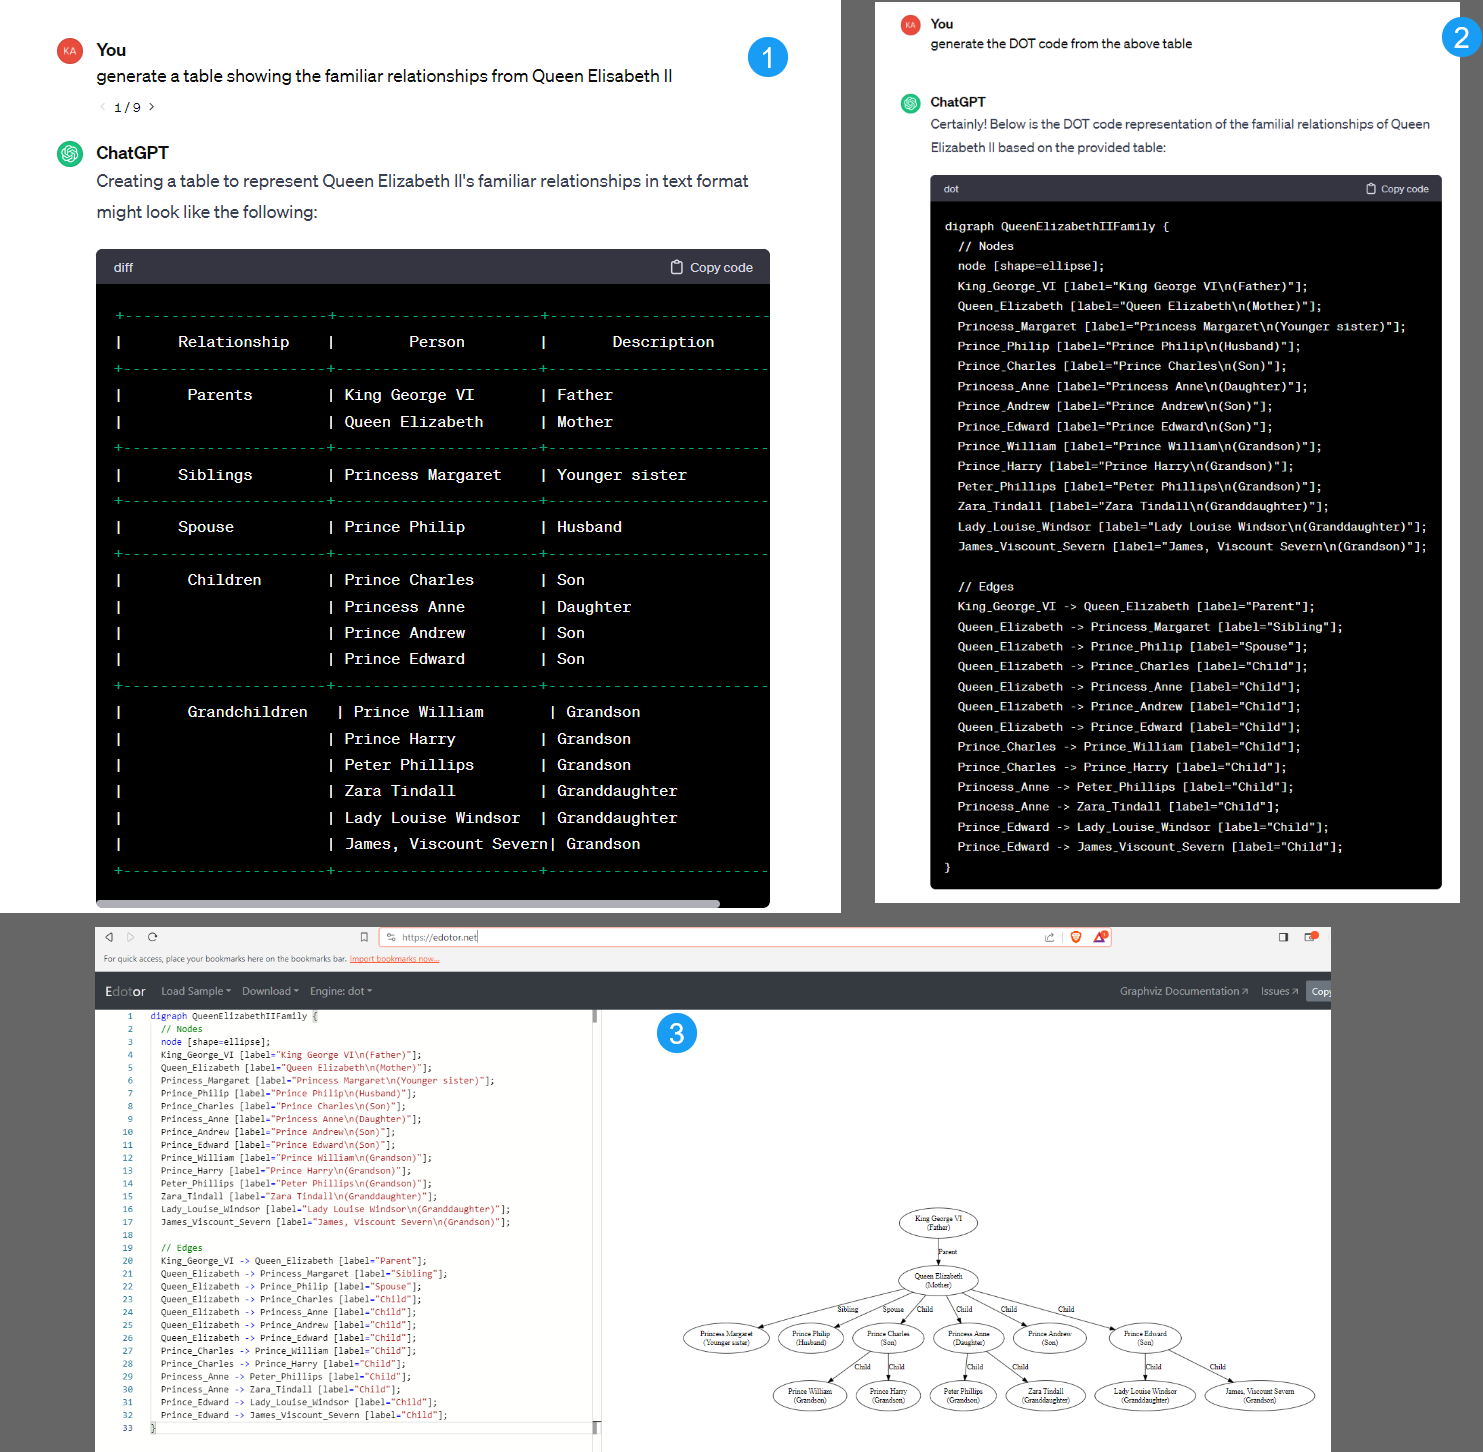Screen dimensions: 1483x1452
Task: Reload the edotor.net page
Action: click(152, 937)
